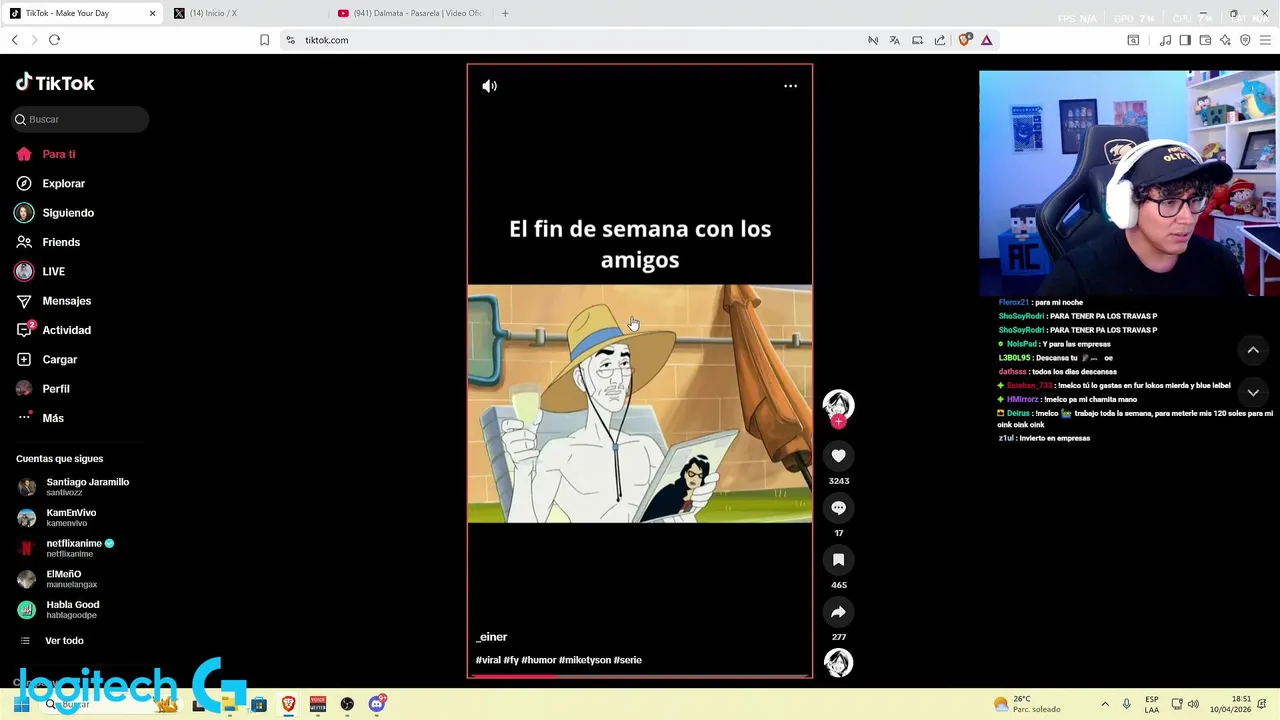1280x720 pixels.
Task: Click the address bar share icon
Action: 940,40
